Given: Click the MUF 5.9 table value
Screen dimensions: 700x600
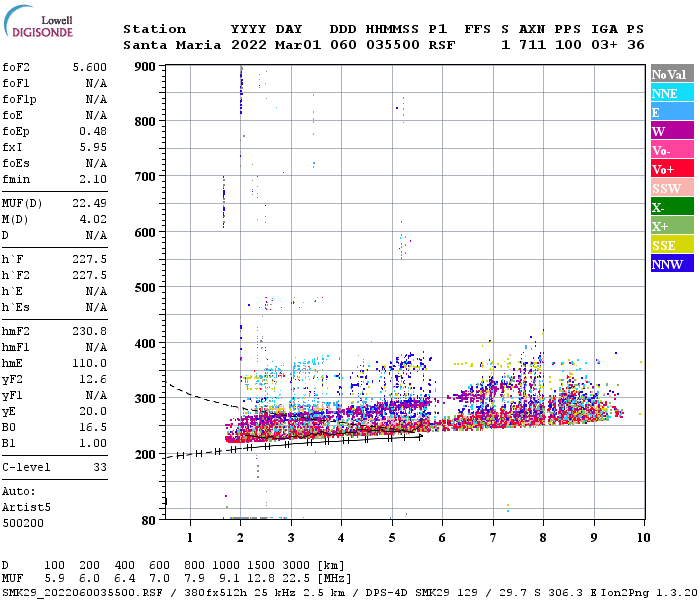Looking at the screenshot, I should (x=54, y=579).
